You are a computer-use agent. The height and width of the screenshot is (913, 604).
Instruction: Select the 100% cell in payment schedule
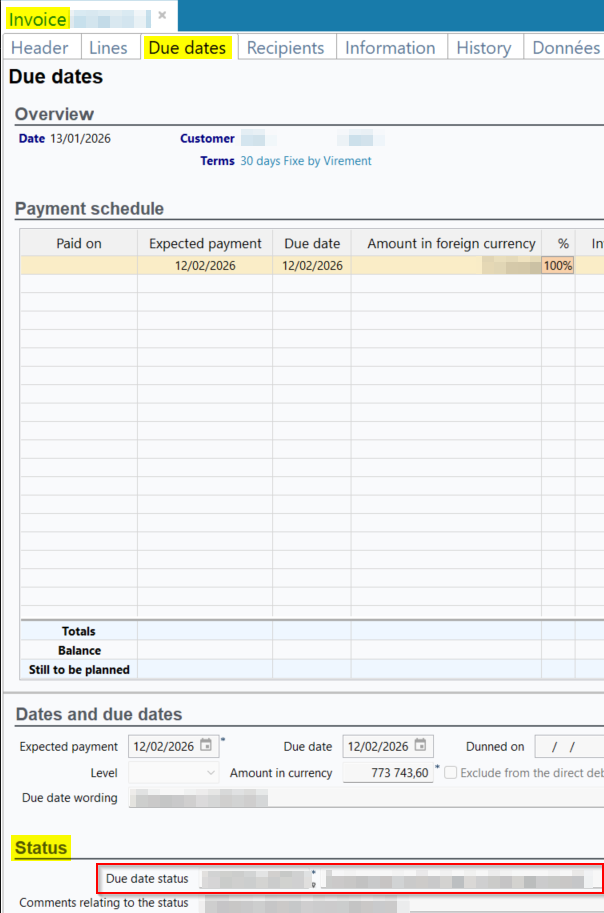pos(558,265)
